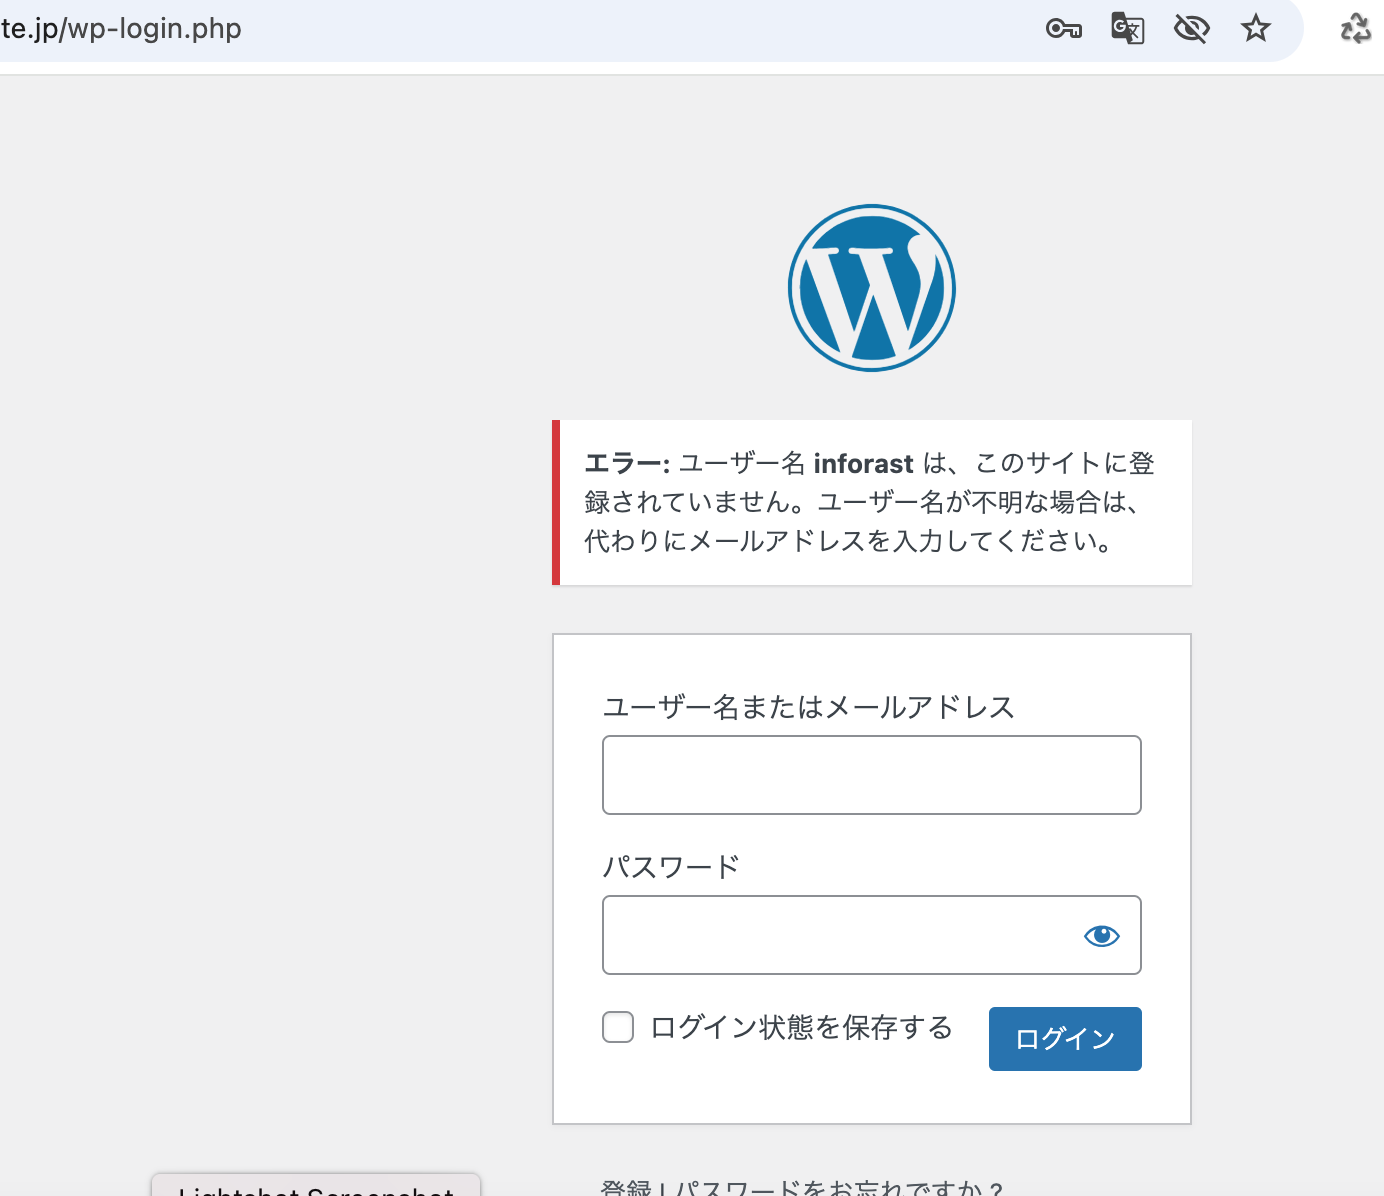Click the wp-login.php address bar URL
This screenshot has width=1384, height=1196.
[121, 28]
